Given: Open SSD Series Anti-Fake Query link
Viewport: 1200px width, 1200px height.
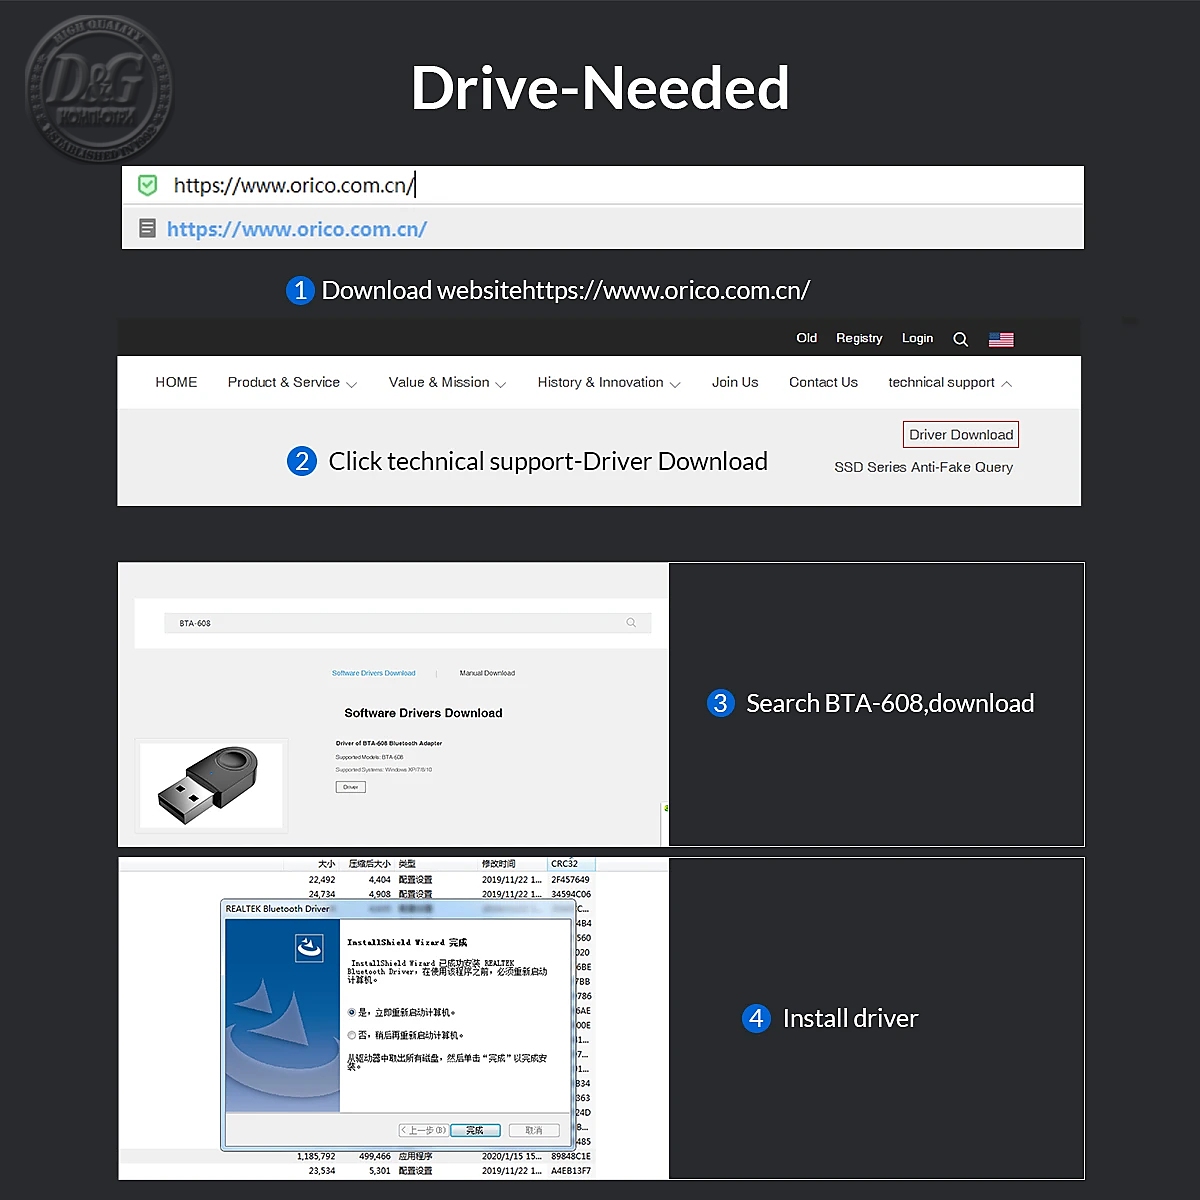Looking at the screenshot, I should click(923, 467).
